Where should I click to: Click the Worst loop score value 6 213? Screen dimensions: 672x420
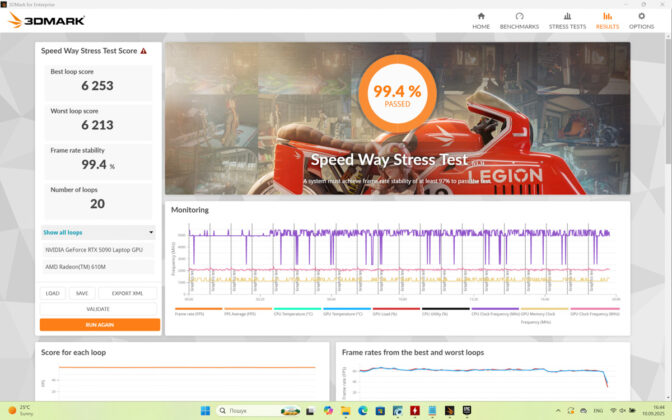tap(97, 125)
